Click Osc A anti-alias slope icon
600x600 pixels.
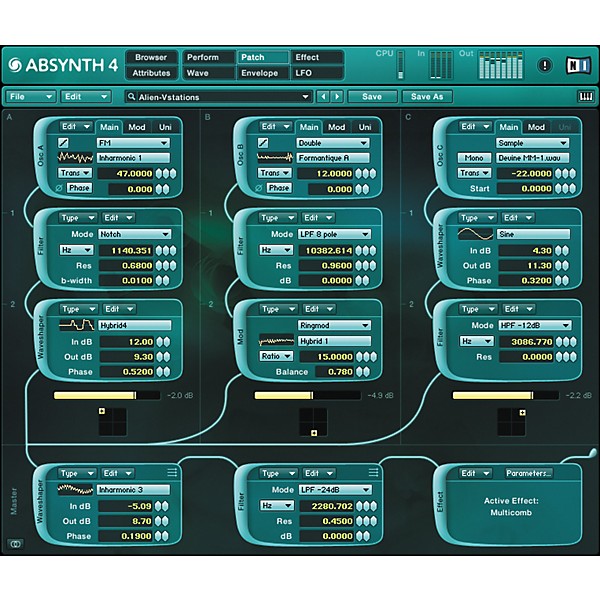63,143
